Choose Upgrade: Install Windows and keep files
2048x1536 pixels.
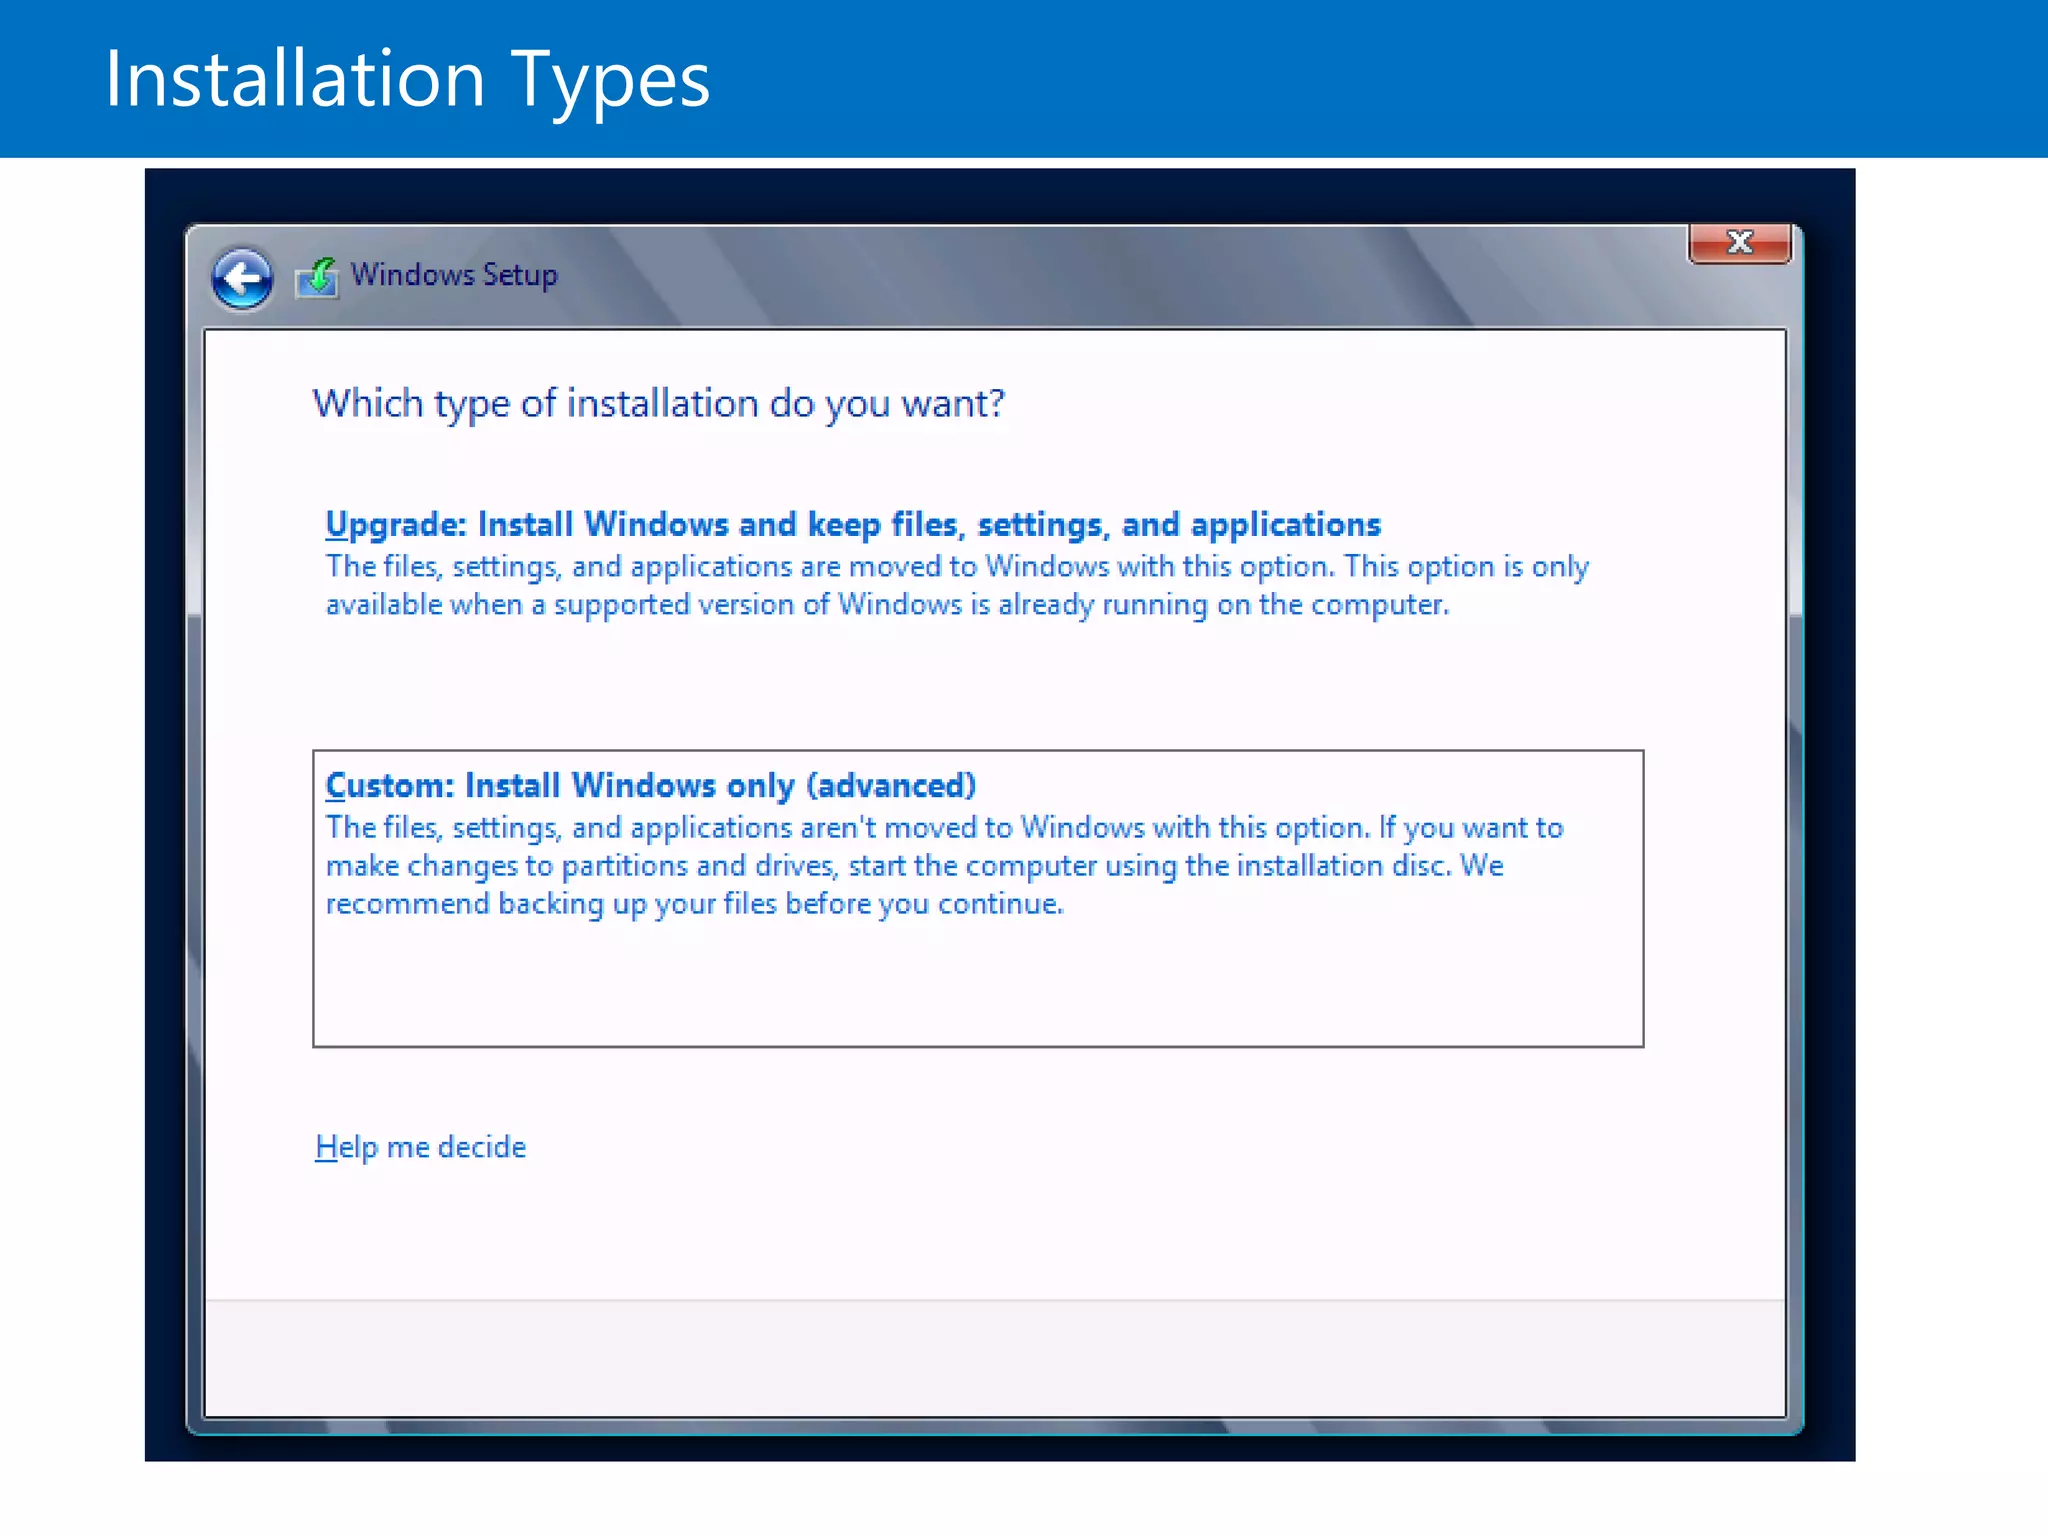click(x=853, y=525)
